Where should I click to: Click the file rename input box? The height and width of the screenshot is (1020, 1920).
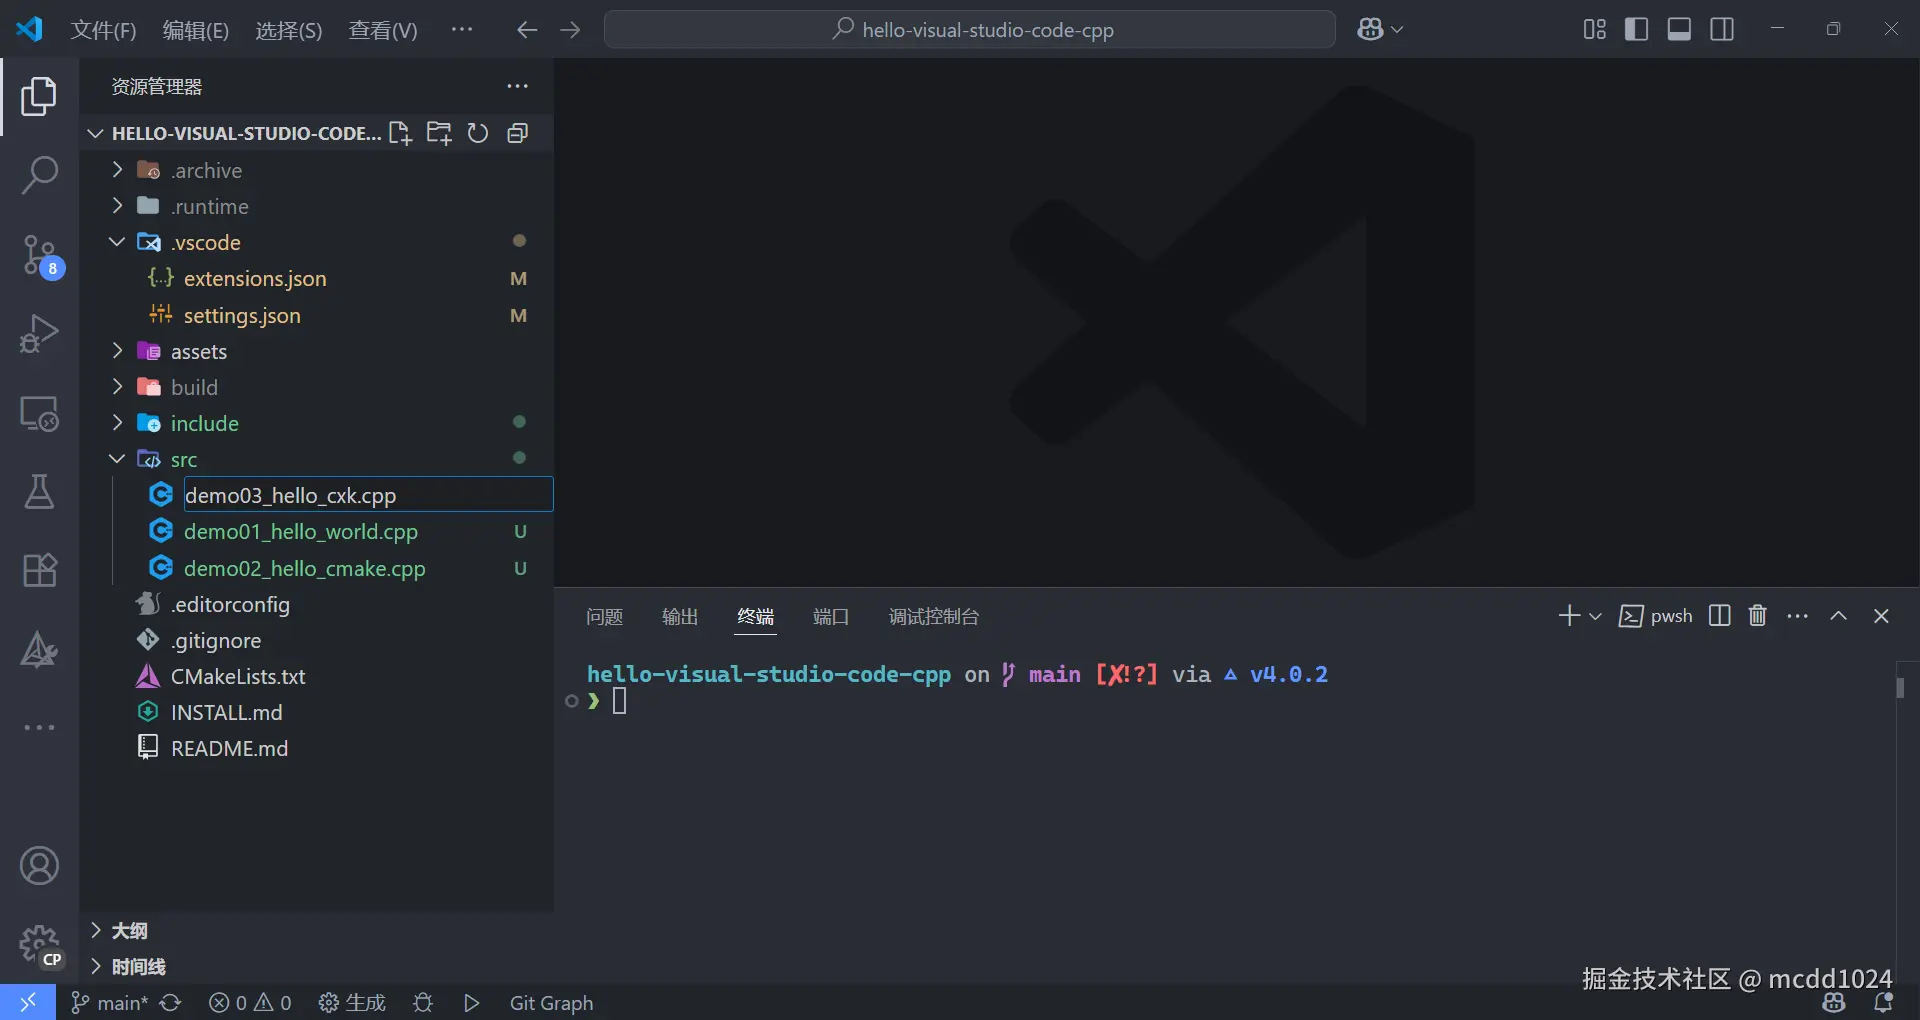368,495
